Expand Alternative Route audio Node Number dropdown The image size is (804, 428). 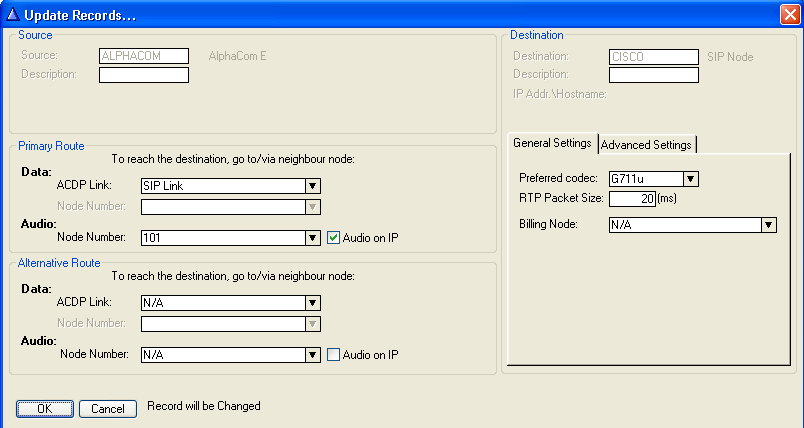[312, 354]
